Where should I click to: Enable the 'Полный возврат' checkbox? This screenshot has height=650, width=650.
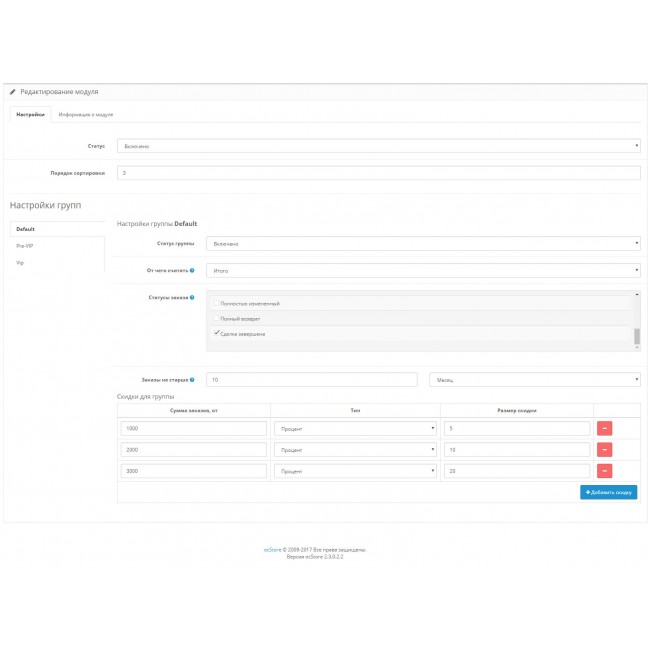coord(217,318)
